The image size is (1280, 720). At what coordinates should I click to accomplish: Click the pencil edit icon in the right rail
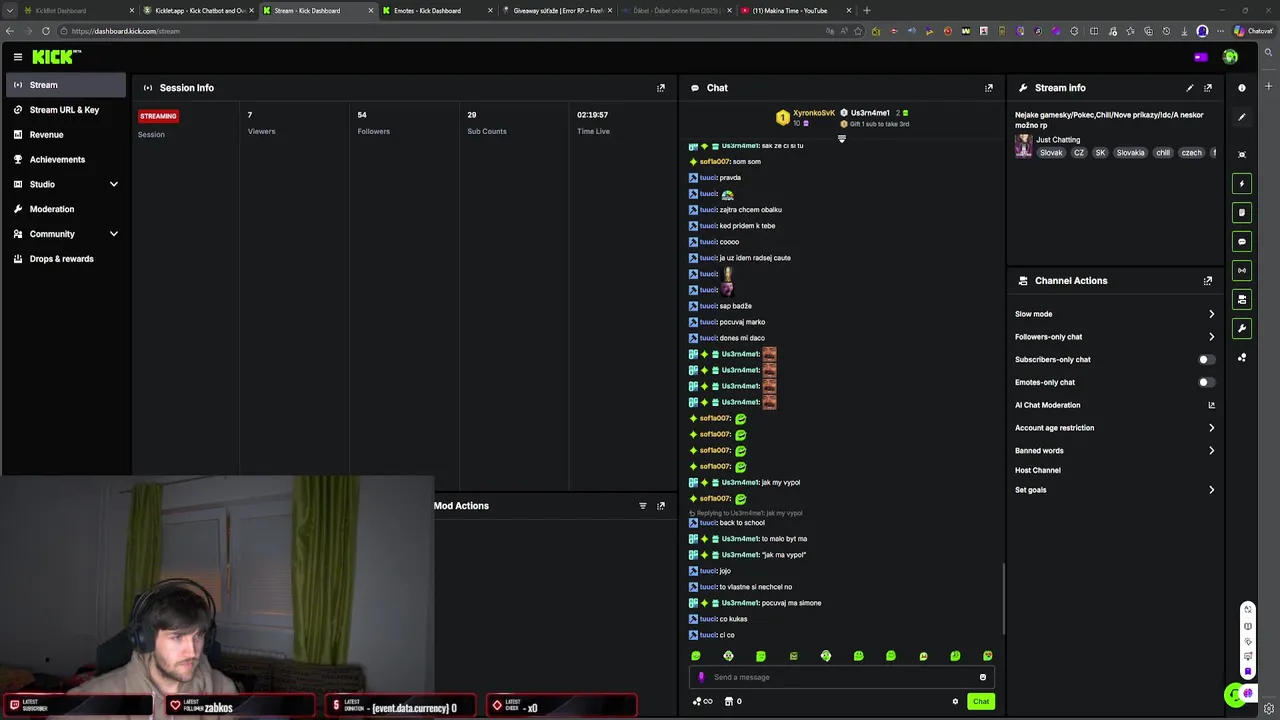click(1242, 117)
